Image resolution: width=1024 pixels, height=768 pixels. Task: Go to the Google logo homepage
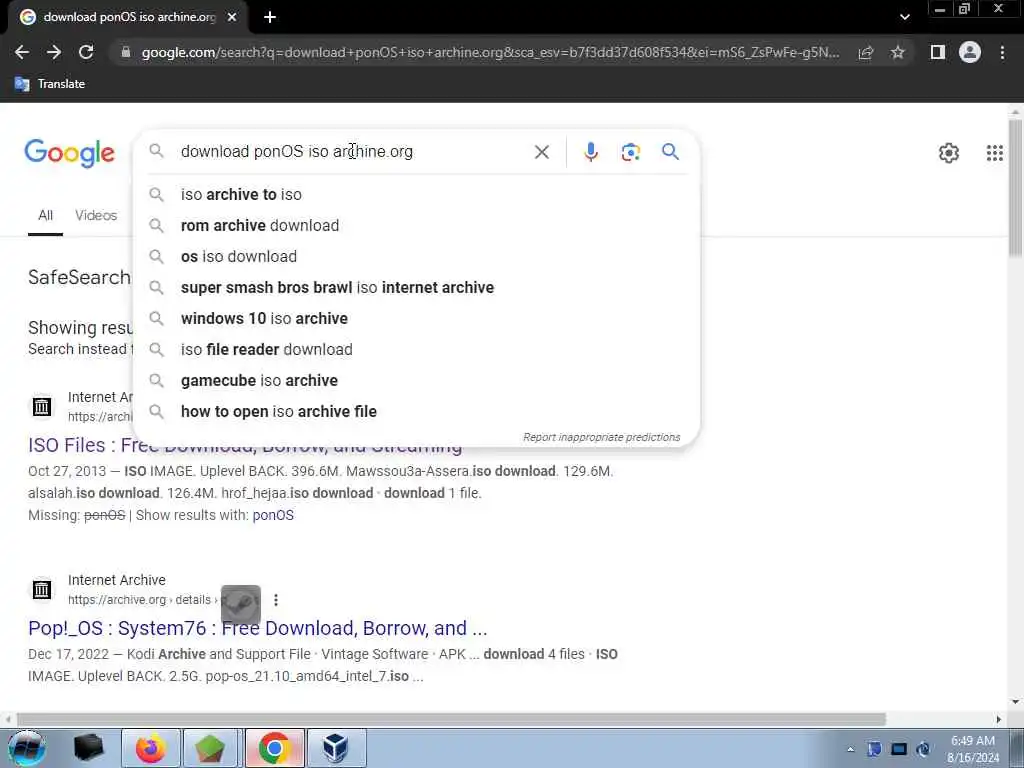tap(70, 153)
